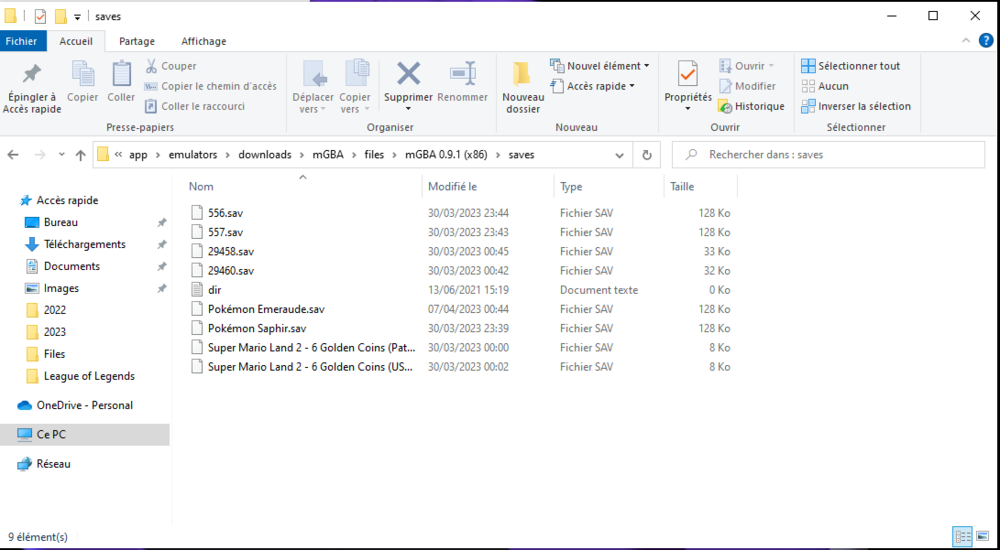Image resolution: width=1000 pixels, height=550 pixels.
Task: Open the address bar history dropdown chevron
Action: [x=621, y=155]
